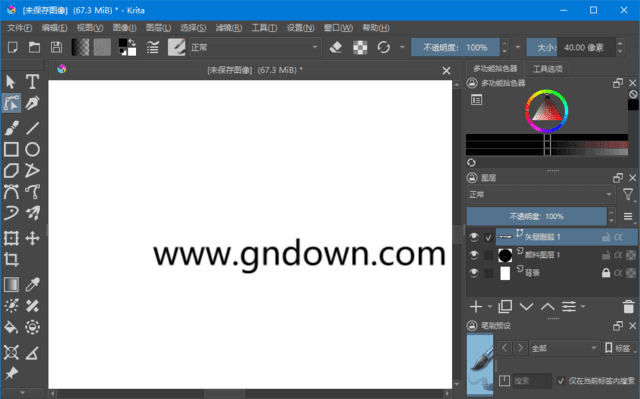The height and width of the screenshot is (399, 640).
Task: Move layer down with the down arrow
Action: pyautogui.click(x=527, y=306)
